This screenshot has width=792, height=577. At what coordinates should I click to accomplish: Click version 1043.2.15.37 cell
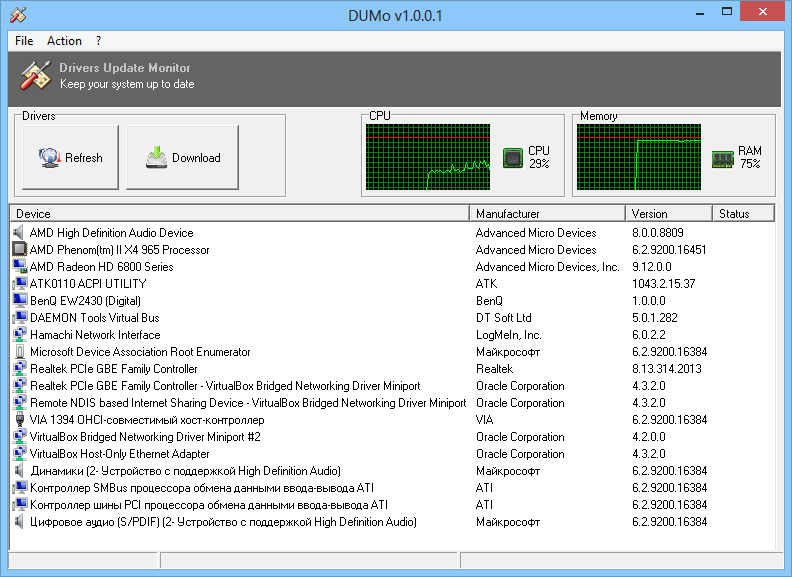(x=664, y=284)
